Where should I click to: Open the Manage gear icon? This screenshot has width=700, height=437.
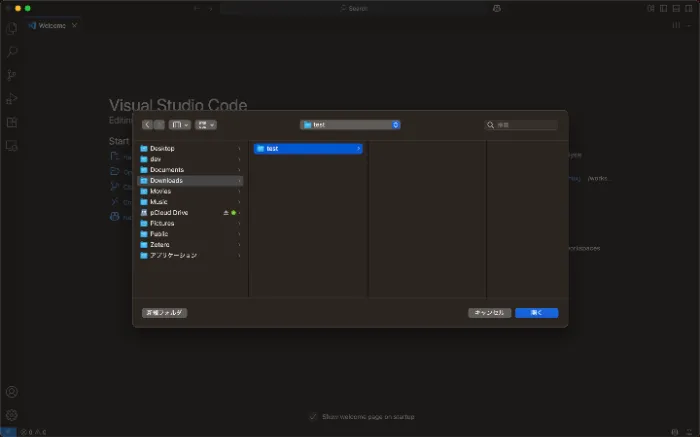click(x=12, y=414)
